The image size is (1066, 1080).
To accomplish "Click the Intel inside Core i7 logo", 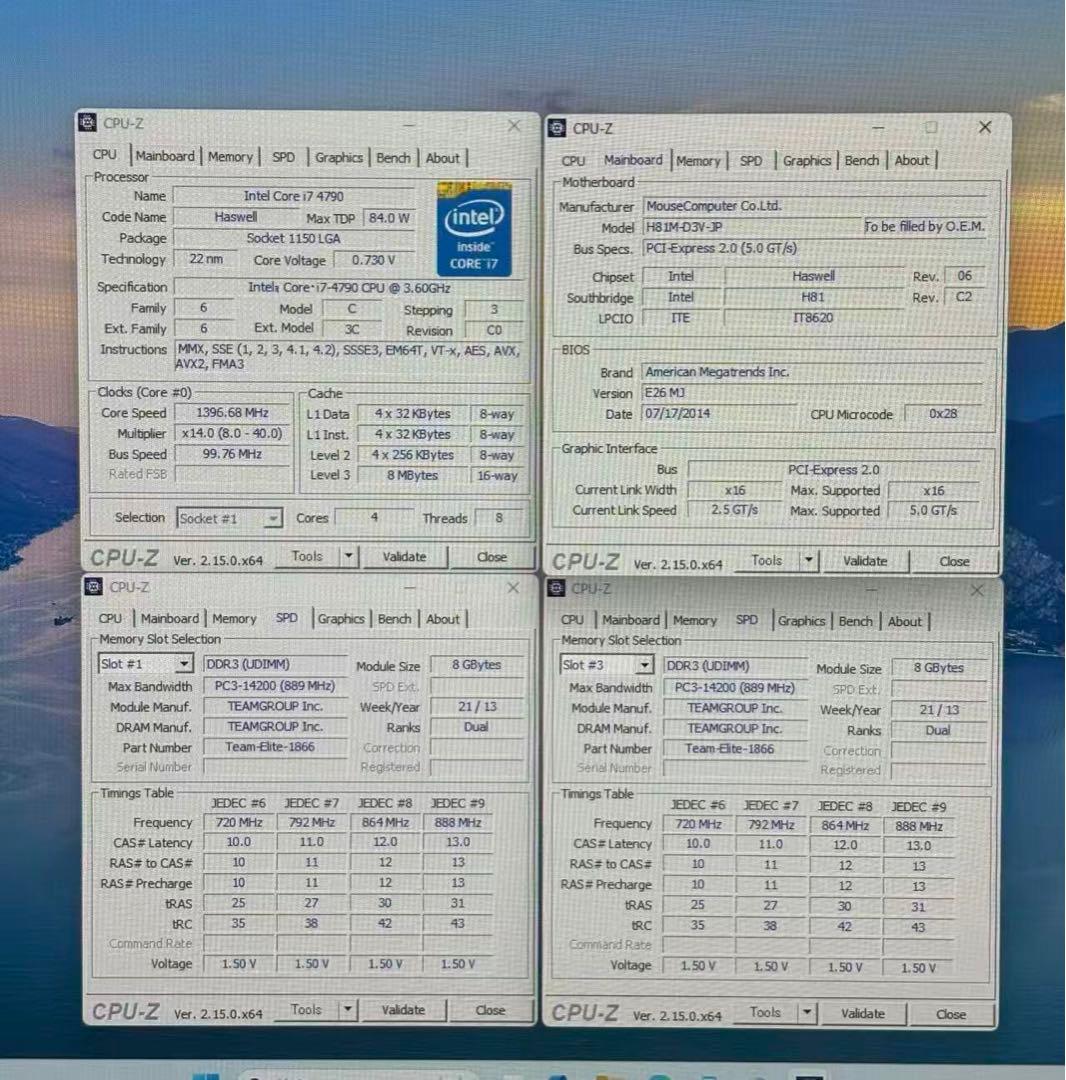I will coord(474,229).
